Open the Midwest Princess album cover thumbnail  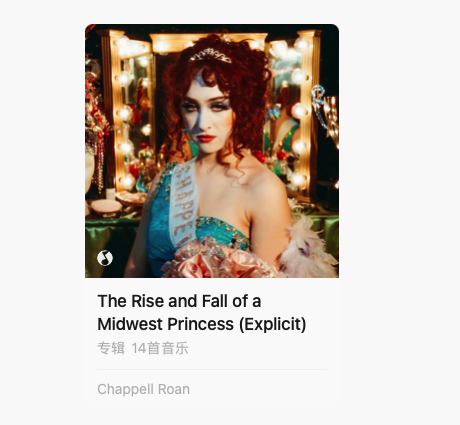click(x=212, y=151)
